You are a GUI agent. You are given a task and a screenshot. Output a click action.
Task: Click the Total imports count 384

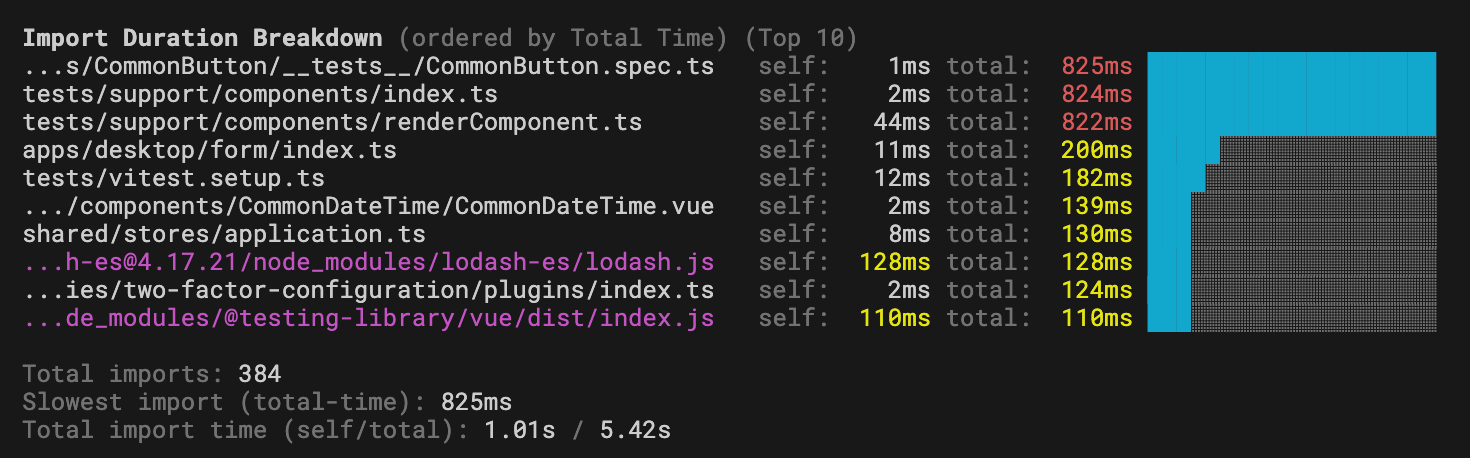tap(259, 375)
